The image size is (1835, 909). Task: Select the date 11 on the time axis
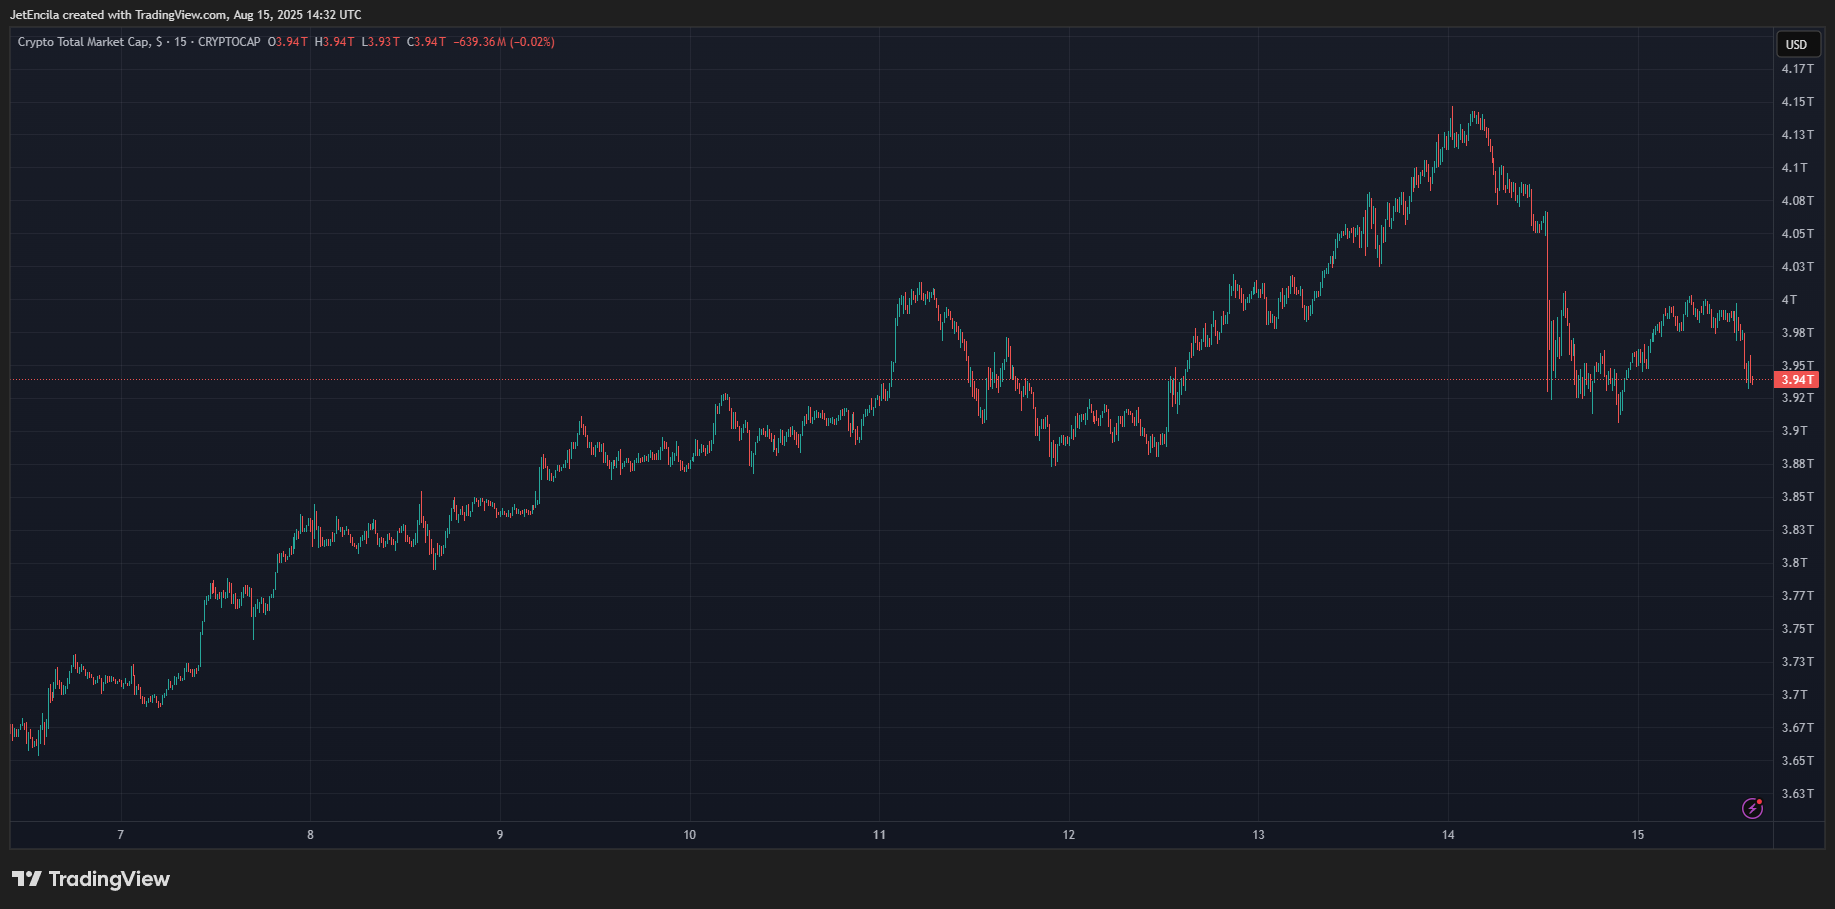pos(879,833)
